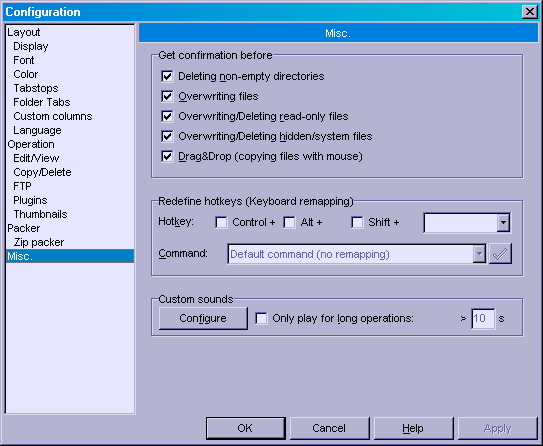This screenshot has width=543, height=446.
Task: Click the checkmark confirm button beside Command
Action: click(500, 254)
